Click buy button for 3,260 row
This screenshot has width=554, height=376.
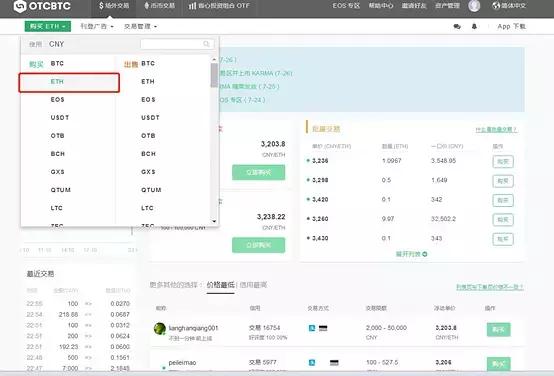pyautogui.click(x=503, y=220)
